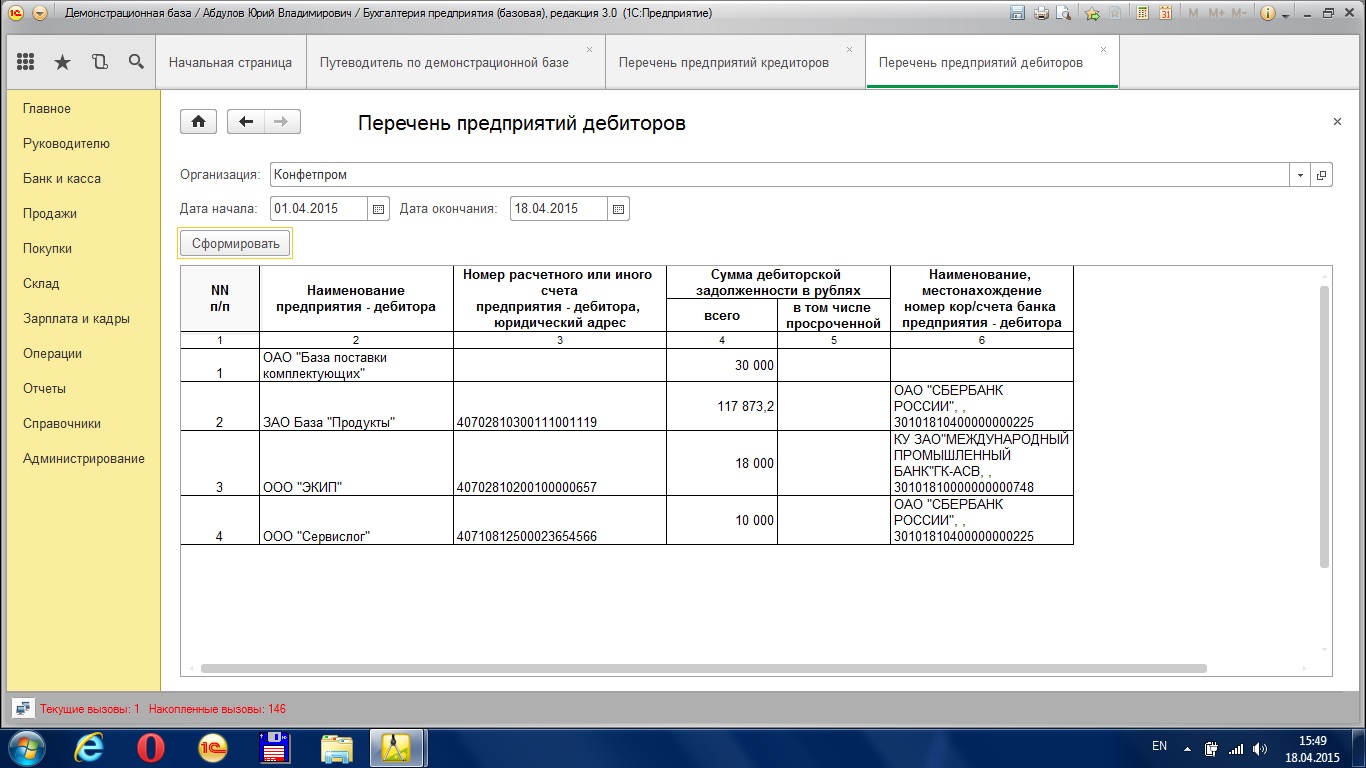
Task: Open main menu dropdown next to 1C logo
Action: [39, 14]
